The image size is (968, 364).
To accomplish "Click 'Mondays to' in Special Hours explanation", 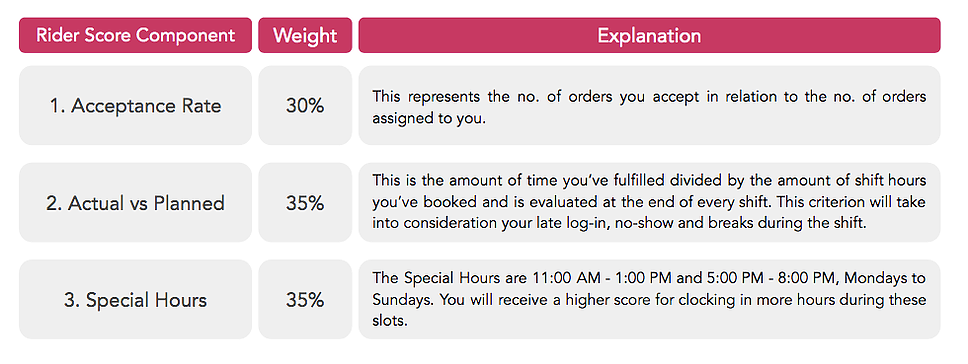I will 885,278.
